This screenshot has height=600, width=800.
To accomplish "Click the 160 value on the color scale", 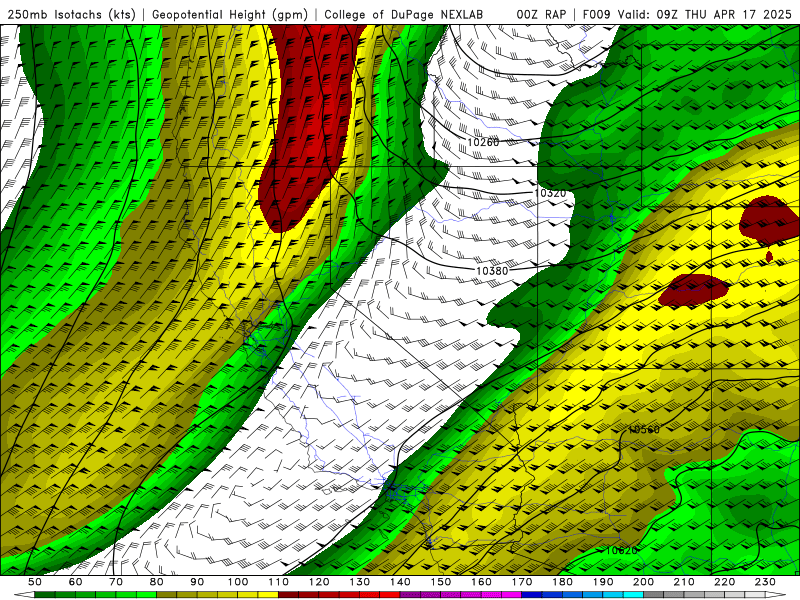I will (481, 582).
